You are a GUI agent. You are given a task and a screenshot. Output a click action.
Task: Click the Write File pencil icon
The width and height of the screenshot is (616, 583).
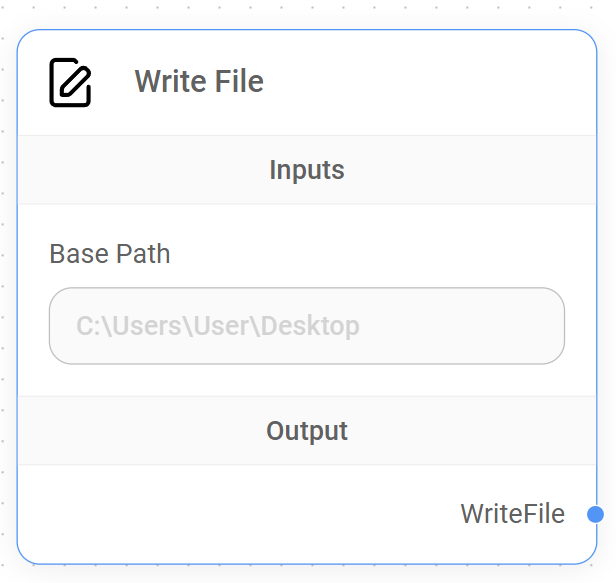click(70, 82)
